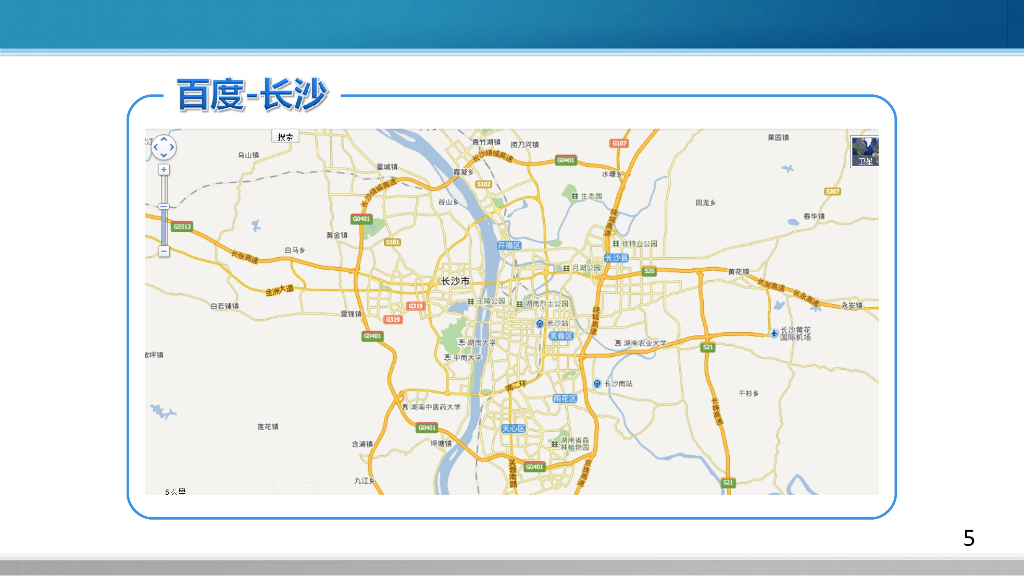Viewport: 1024px width, 576px height.
Task: Click the red G107 road shield
Action: point(619,143)
